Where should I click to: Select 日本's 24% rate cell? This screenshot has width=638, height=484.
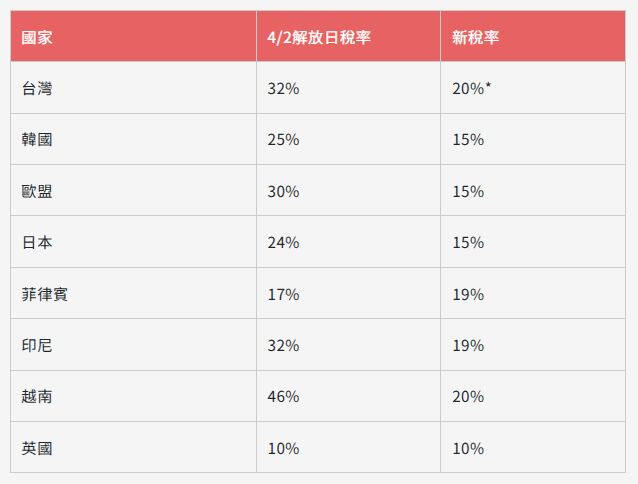coord(348,242)
